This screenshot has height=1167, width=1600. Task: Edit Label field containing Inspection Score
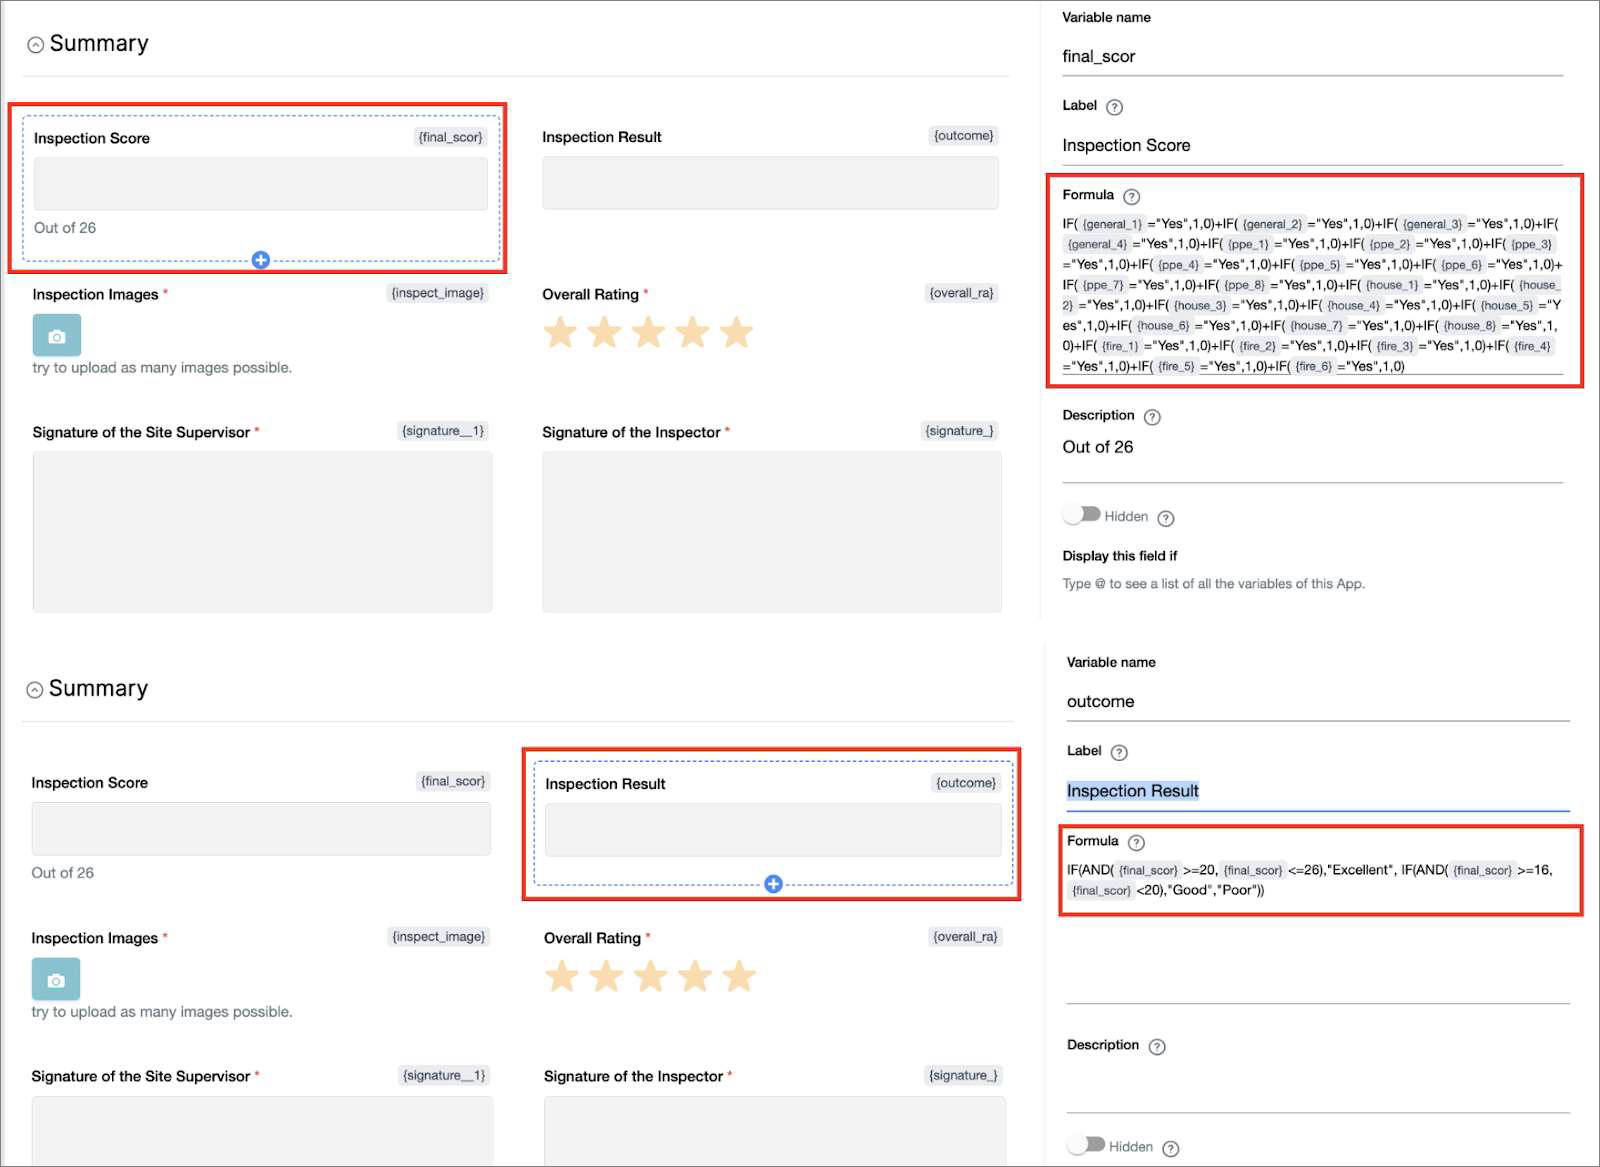click(x=1312, y=146)
